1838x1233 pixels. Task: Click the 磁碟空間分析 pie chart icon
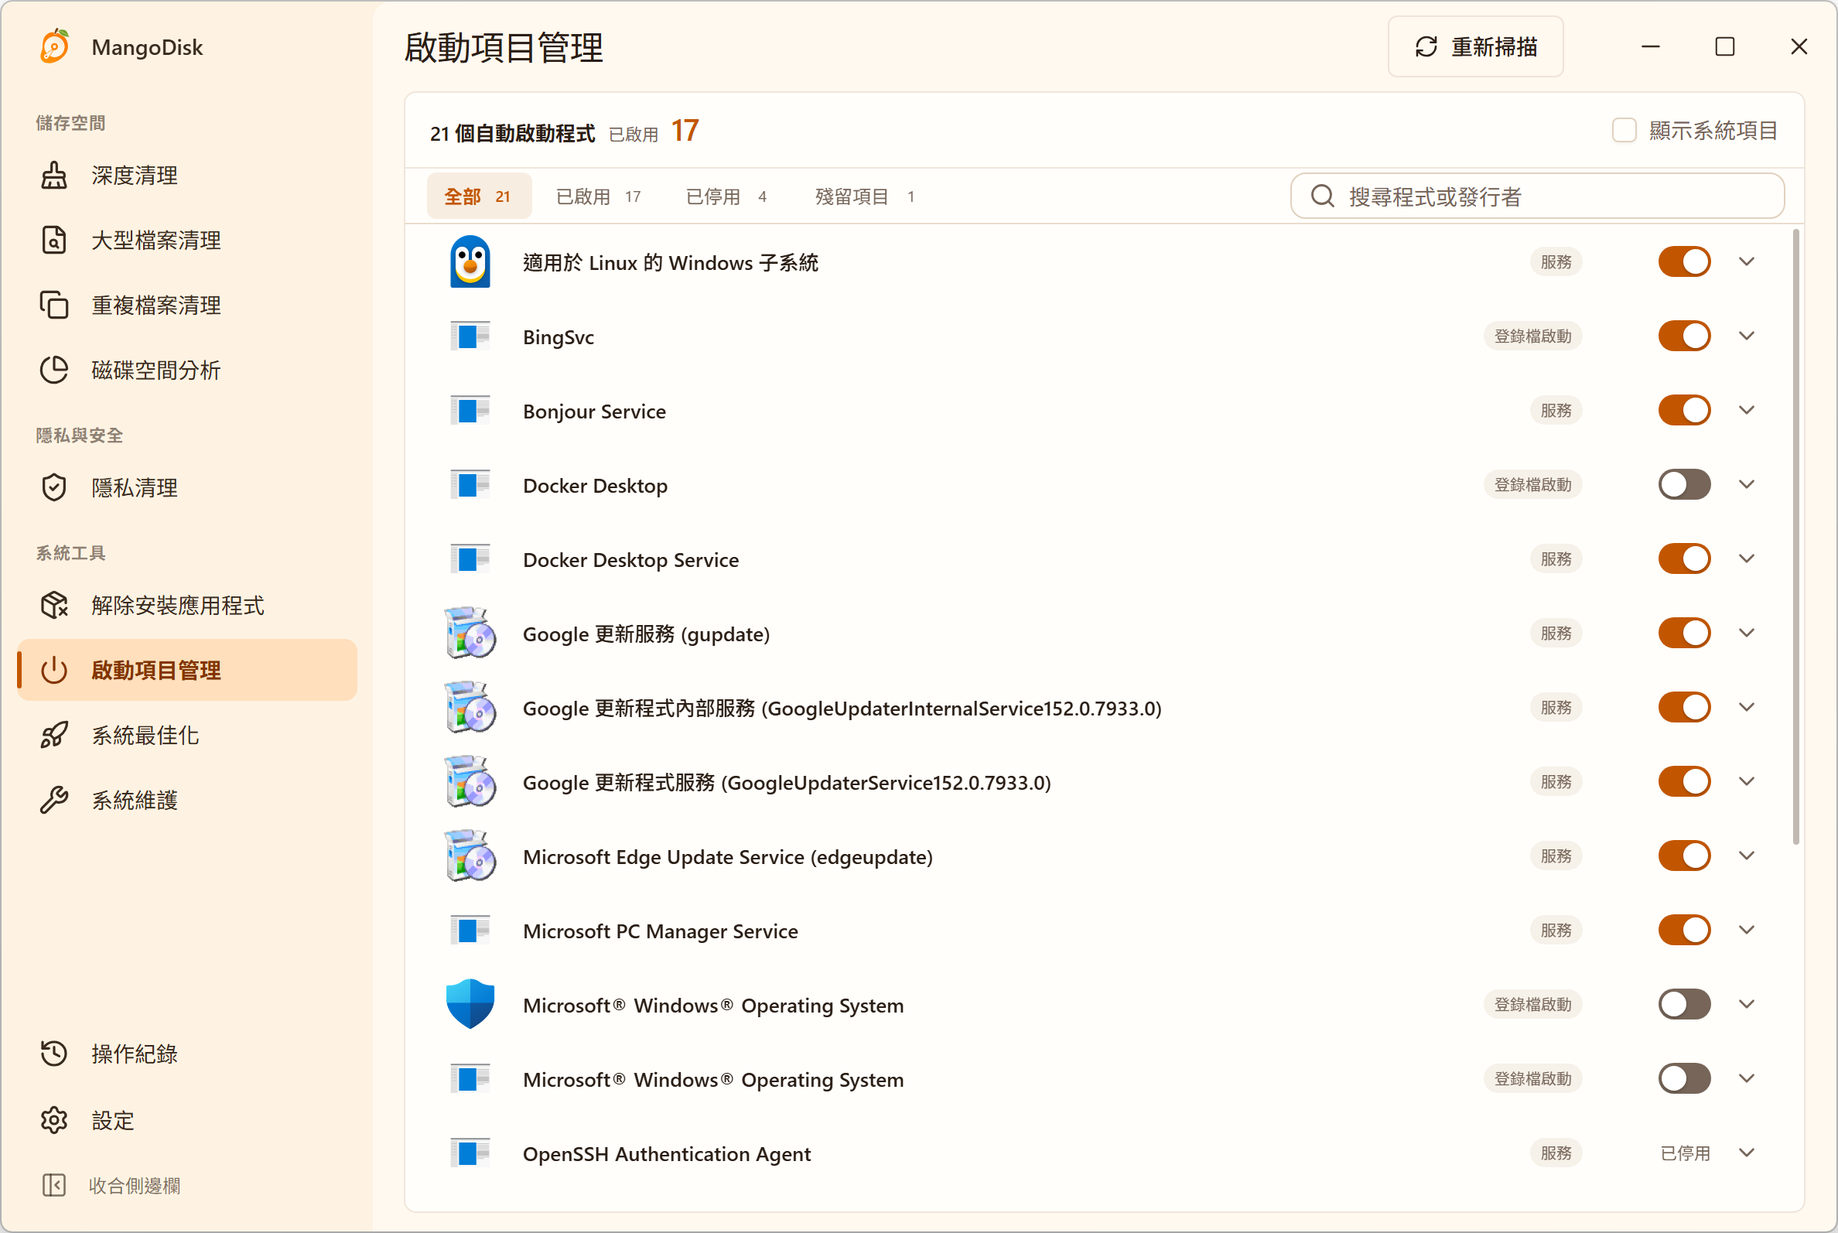pos(54,370)
